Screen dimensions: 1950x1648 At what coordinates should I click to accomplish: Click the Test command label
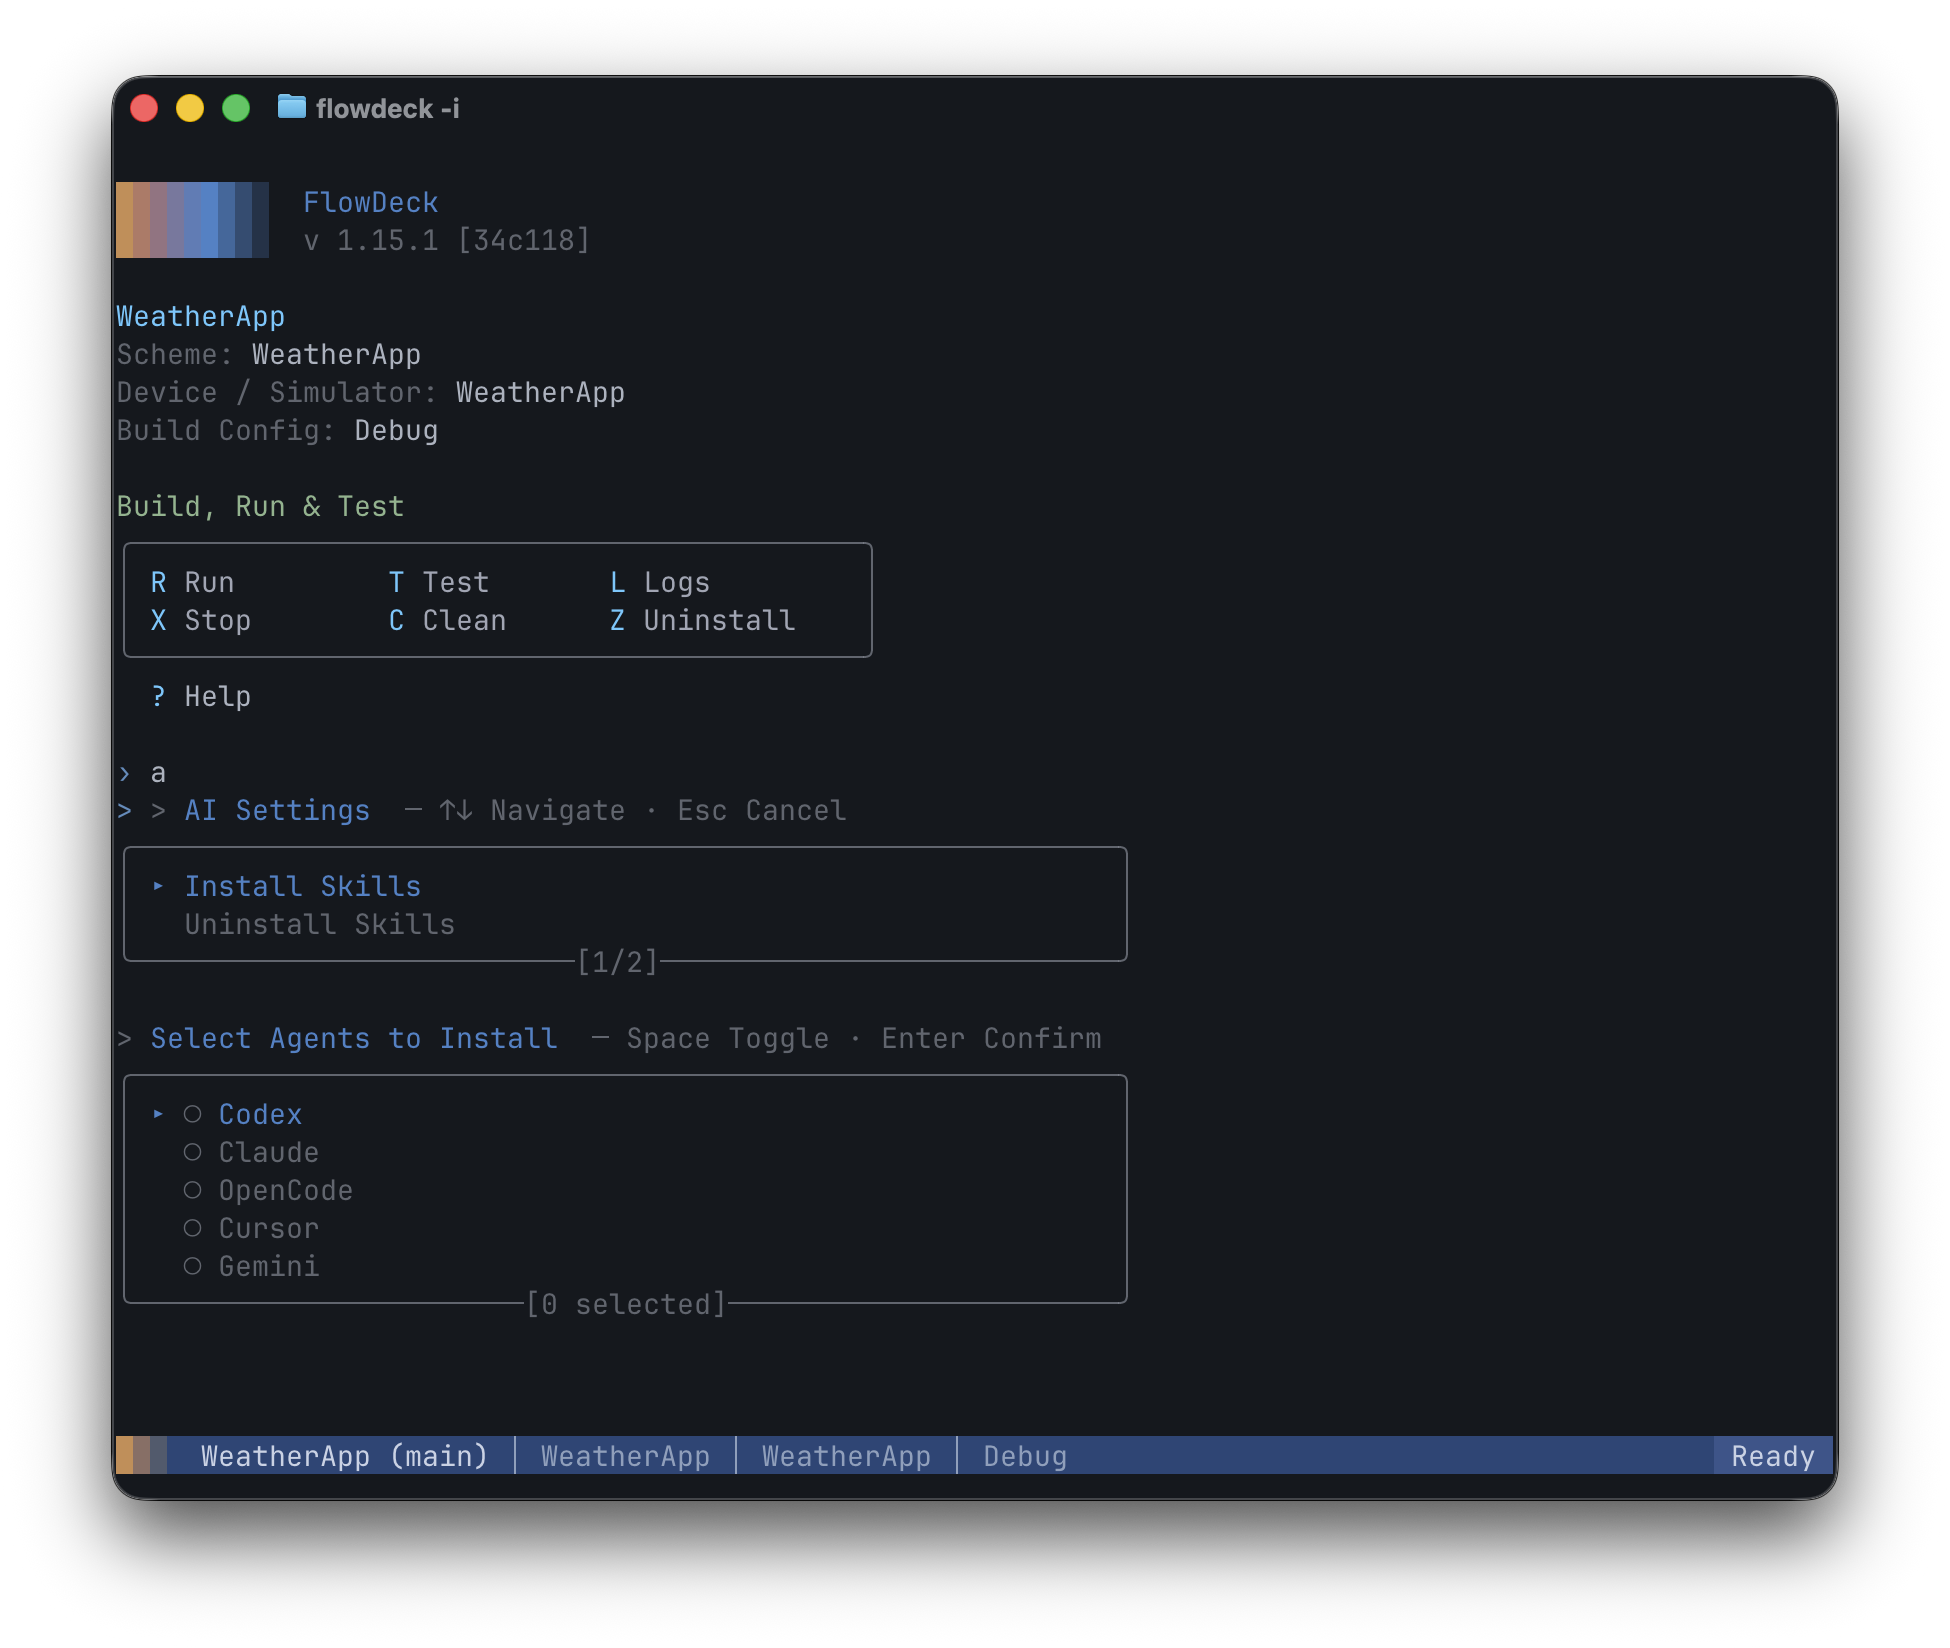pos(456,583)
